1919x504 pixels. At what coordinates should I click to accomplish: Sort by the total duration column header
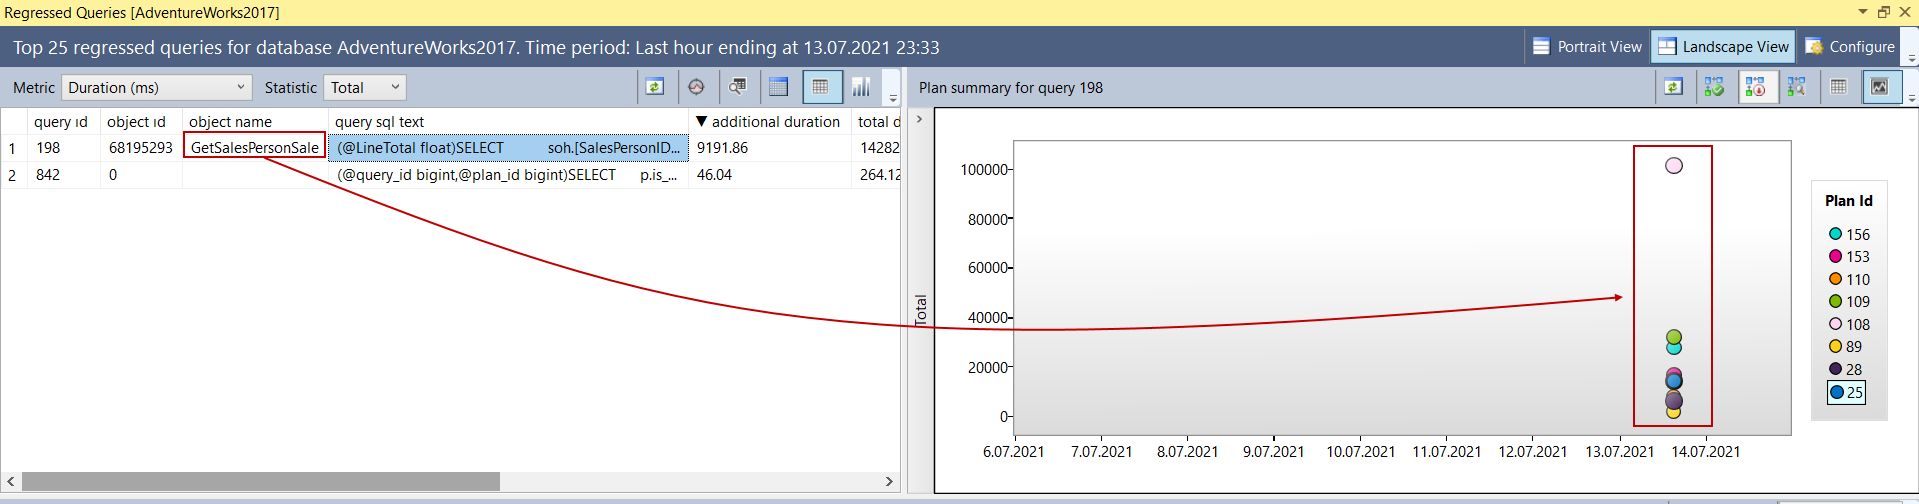(877, 121)
